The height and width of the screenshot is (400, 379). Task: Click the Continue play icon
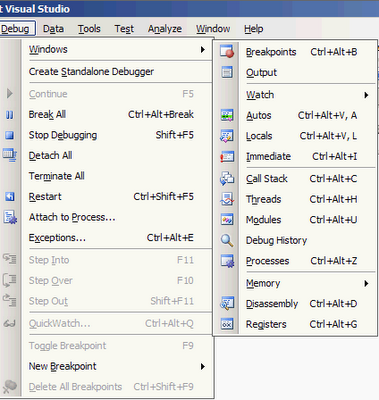[10, 94]
